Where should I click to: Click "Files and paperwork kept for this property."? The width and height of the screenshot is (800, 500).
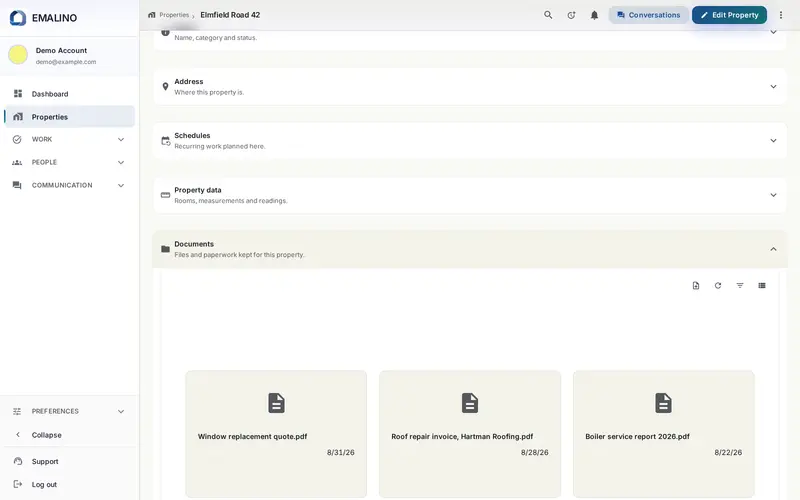point(239,255)
